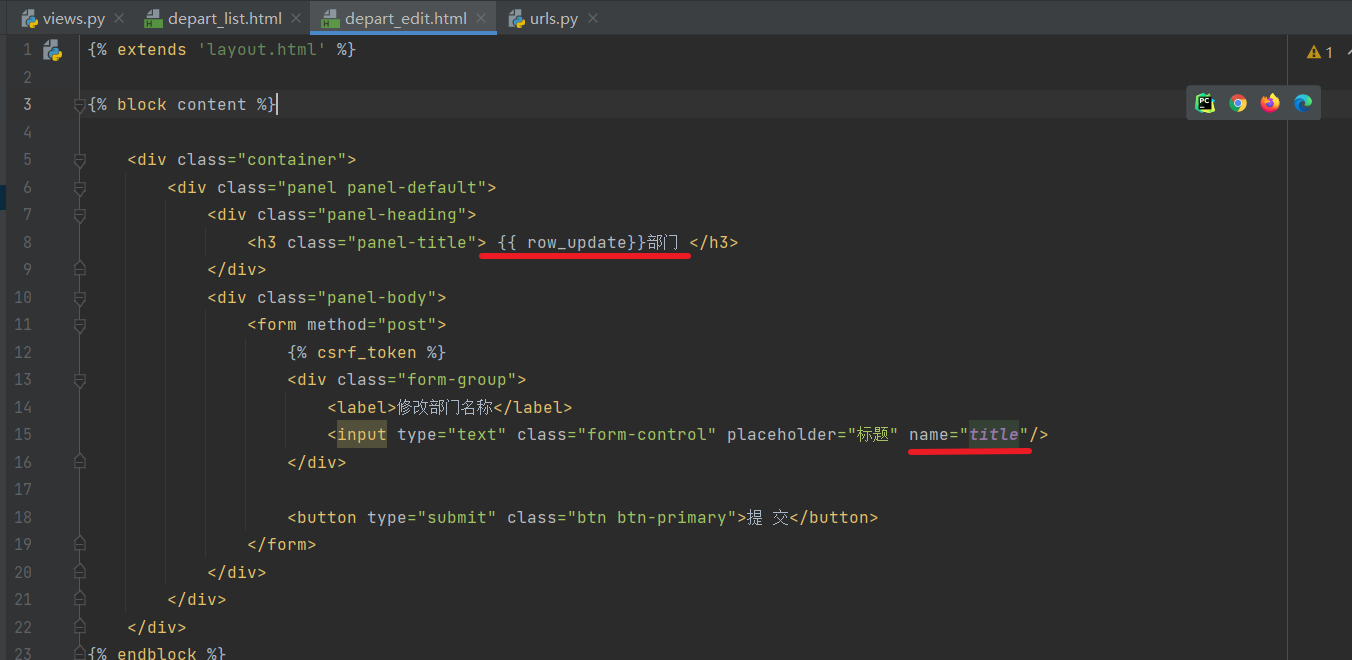Switch to the depart_list.html tab
1352x660 pixels.
(x=225, y=17)
